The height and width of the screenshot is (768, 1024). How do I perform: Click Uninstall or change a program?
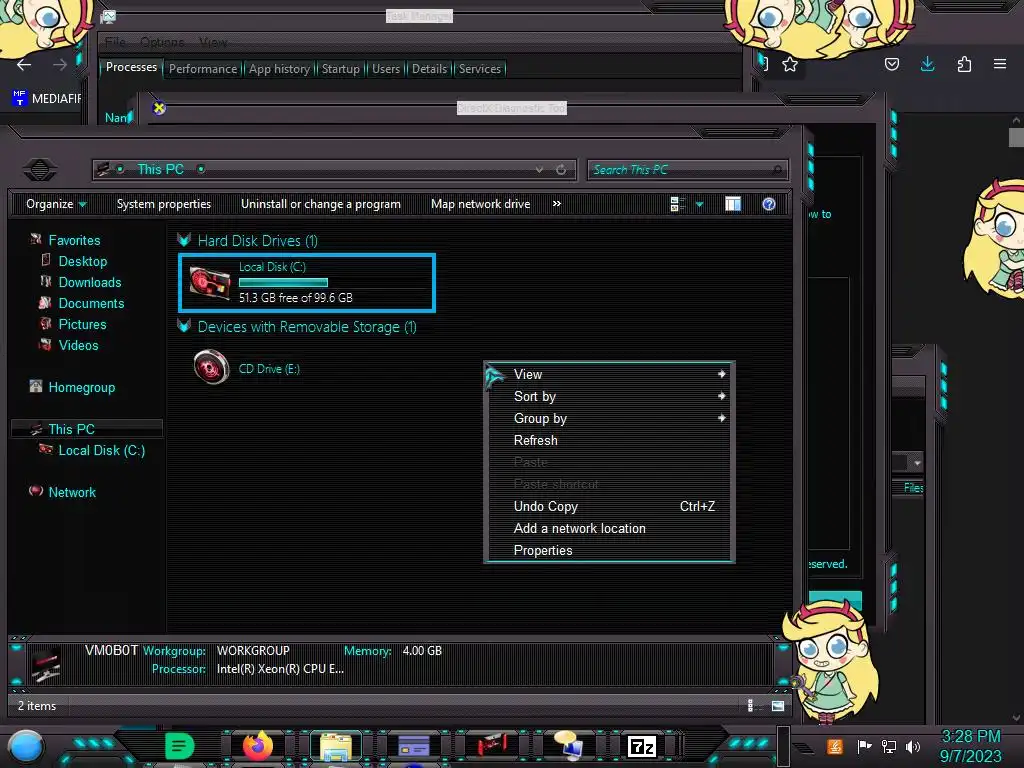(x=321, y=204)
